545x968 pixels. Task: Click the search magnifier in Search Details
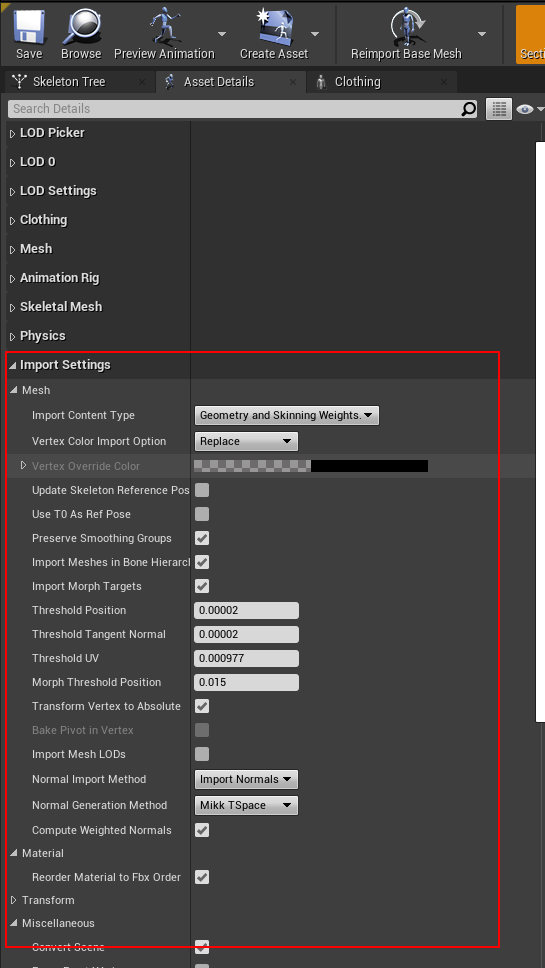[468, 109]
